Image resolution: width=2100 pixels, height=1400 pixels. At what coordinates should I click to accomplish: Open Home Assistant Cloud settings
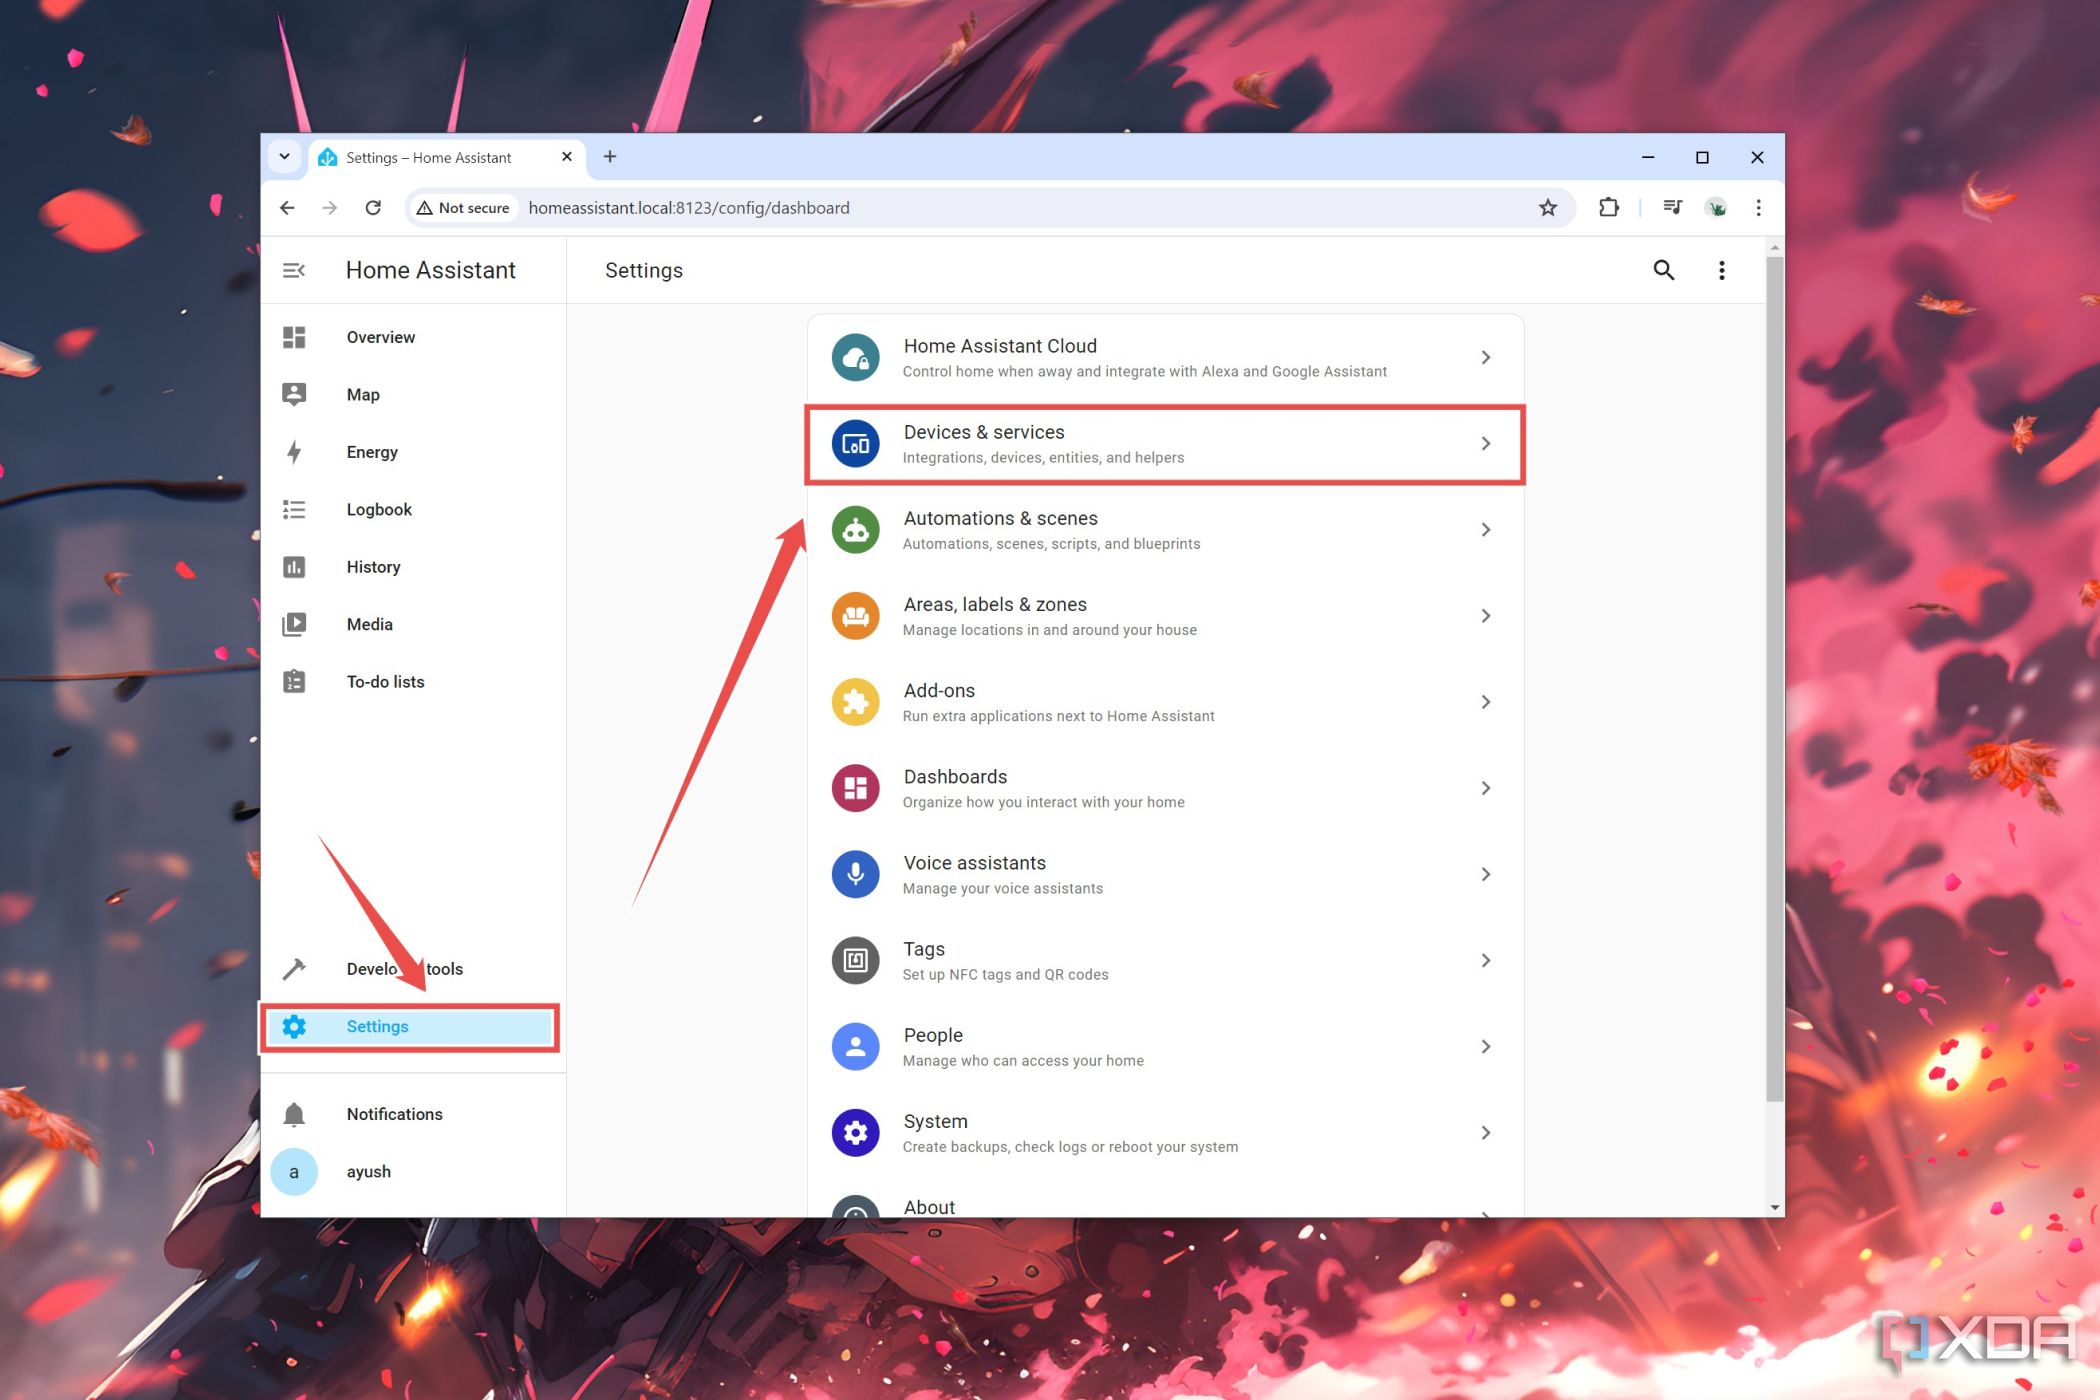point(1158,356)
